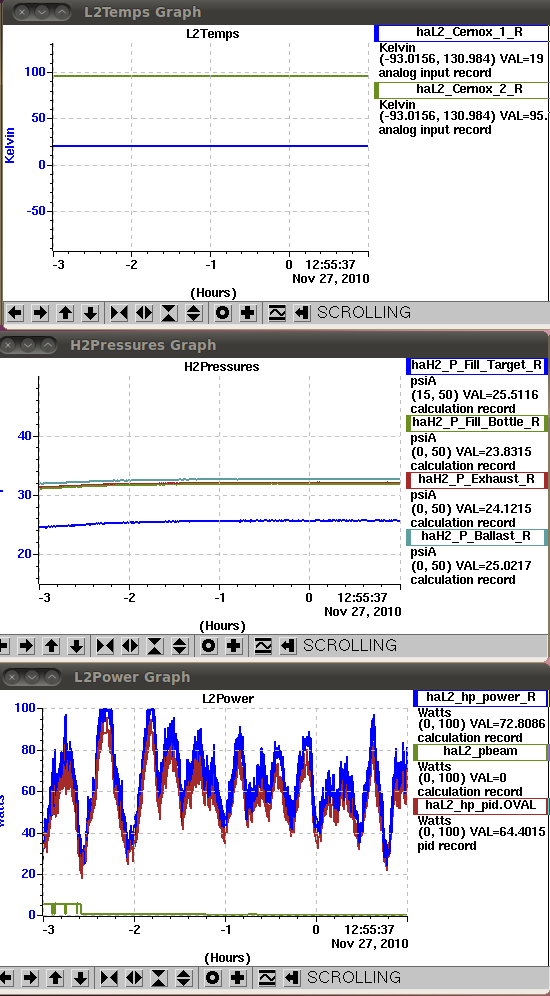Select haH2_P_Fill_Bottle_R legend entry
550x996 pixels.
(x=477, y=422)
